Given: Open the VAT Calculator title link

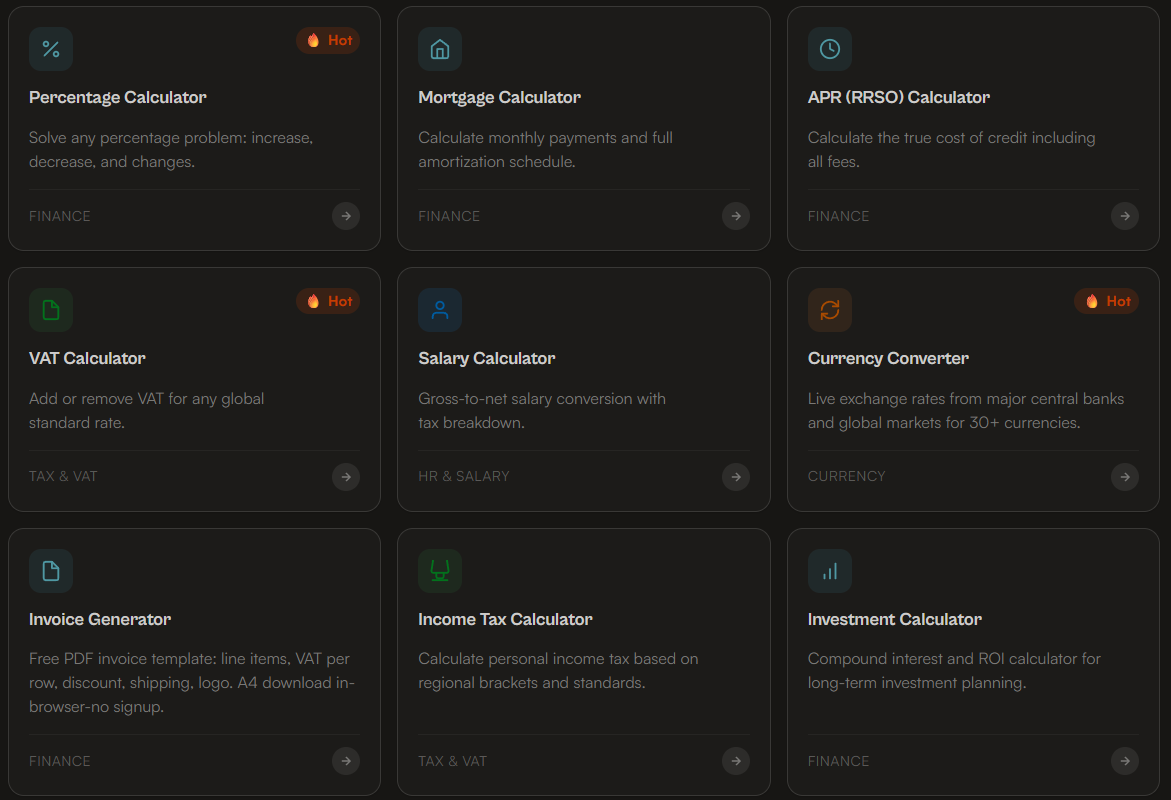Looking at the screenshot, I should coord(87,359).
